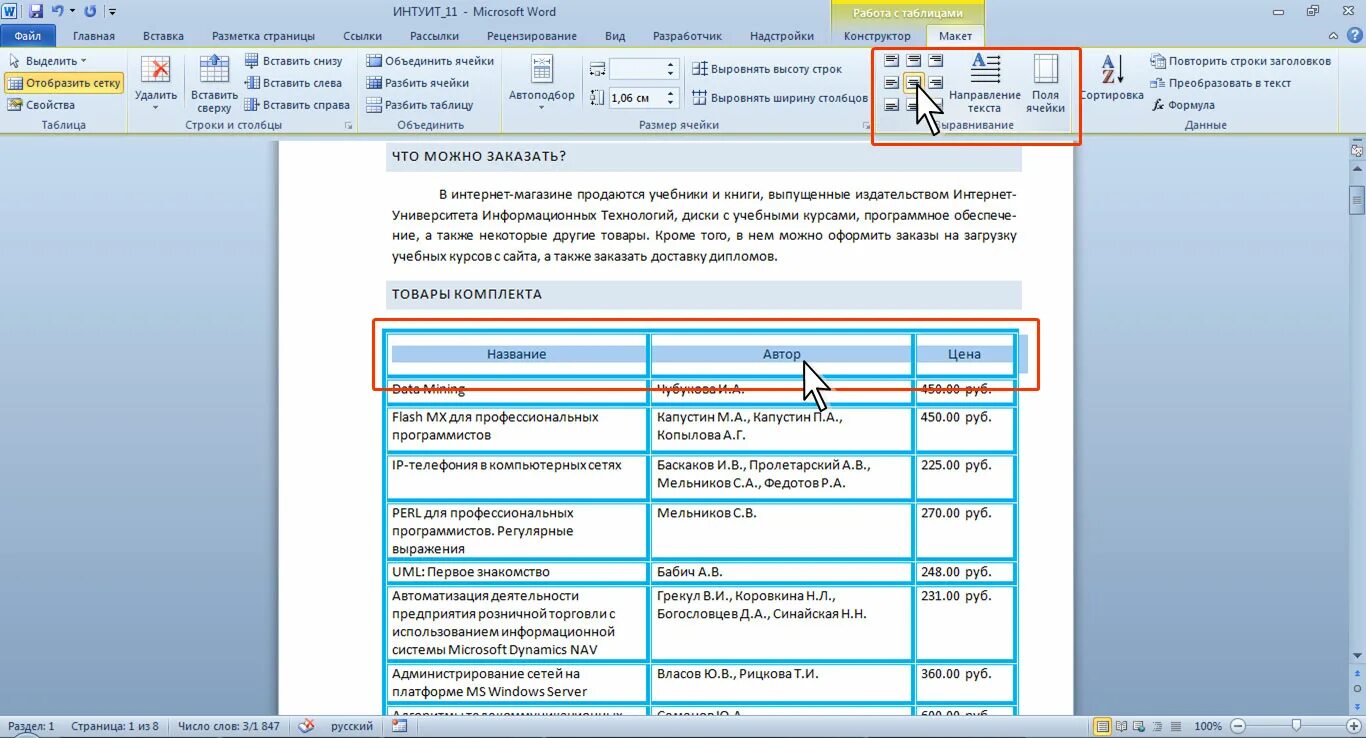Click Разбить таблицу
The width and height of the screenshot is (1366, 738).
420,105
